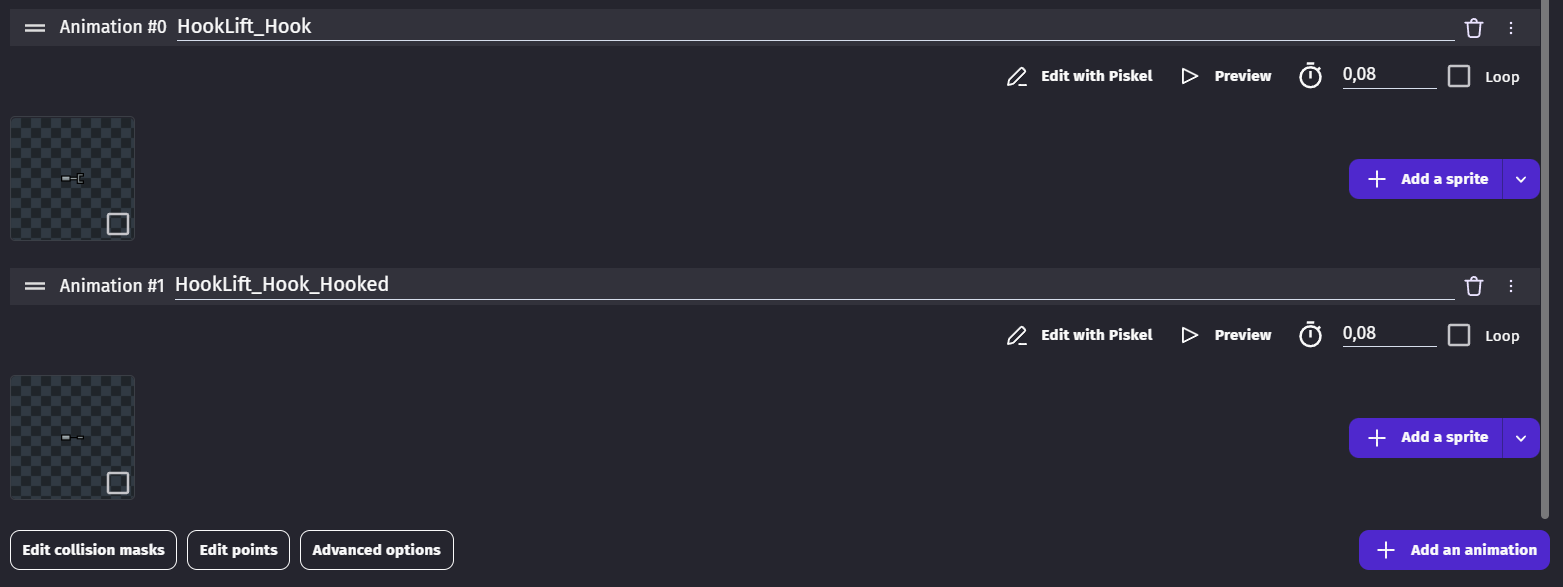Enable Loop for the HookLift_Hook animation
This screenshot has height=587, width=1563.
(1459, 76)
